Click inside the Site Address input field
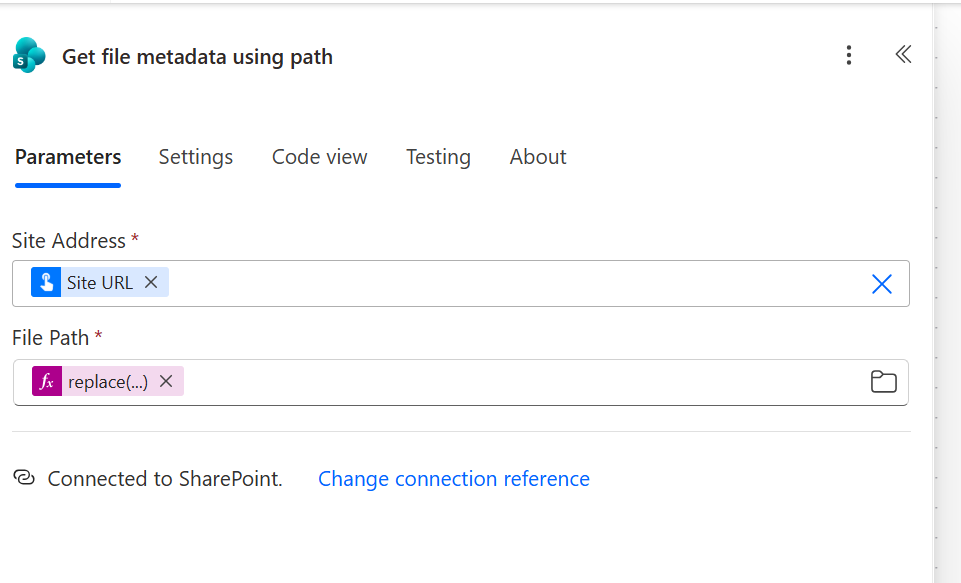This screenshot has height=583, width=961. [461, 284]
